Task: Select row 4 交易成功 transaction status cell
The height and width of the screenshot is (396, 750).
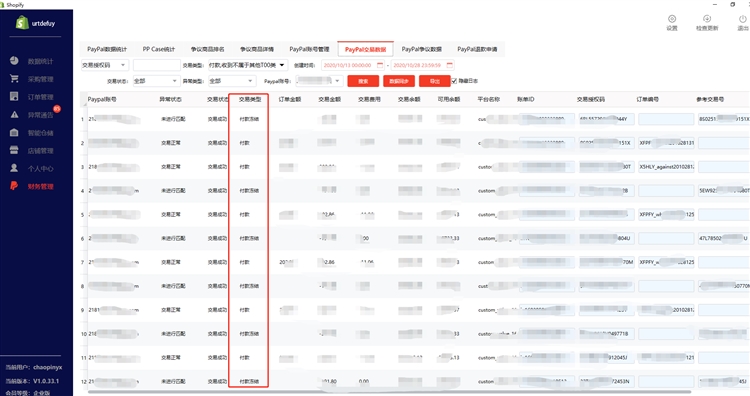Action: [x=217, y=191]
